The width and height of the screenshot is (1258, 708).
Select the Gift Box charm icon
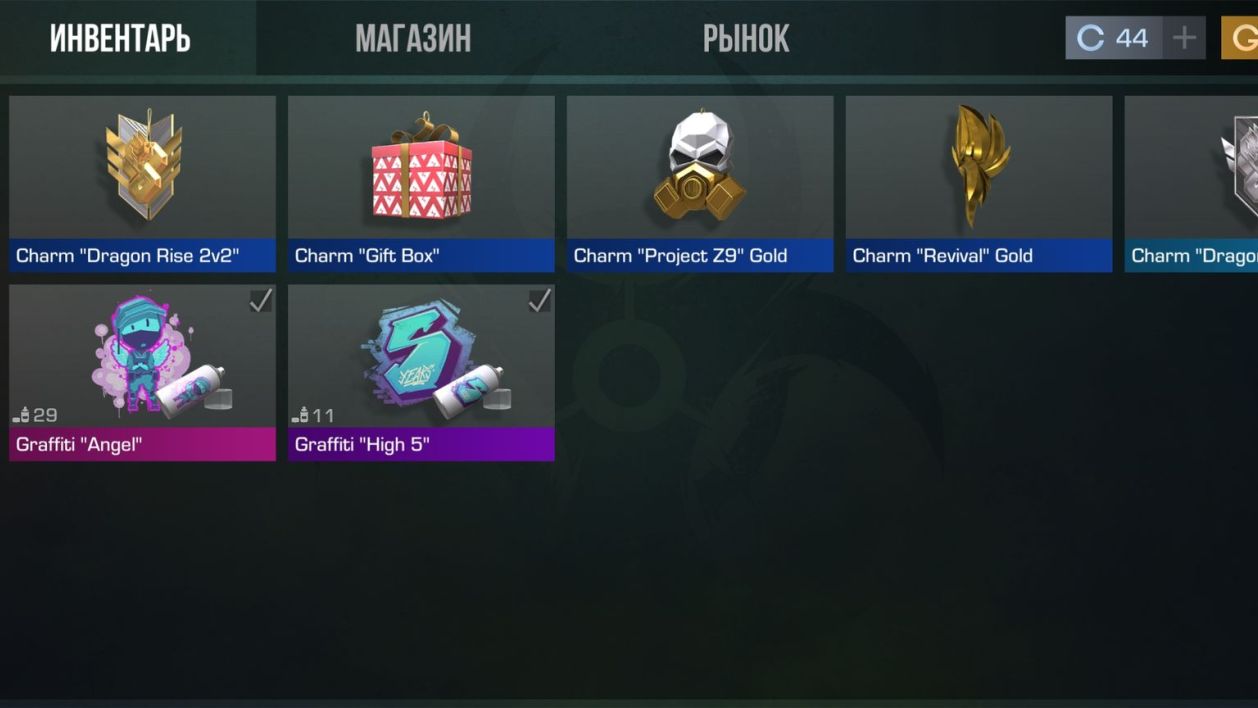tap(421, 165)
